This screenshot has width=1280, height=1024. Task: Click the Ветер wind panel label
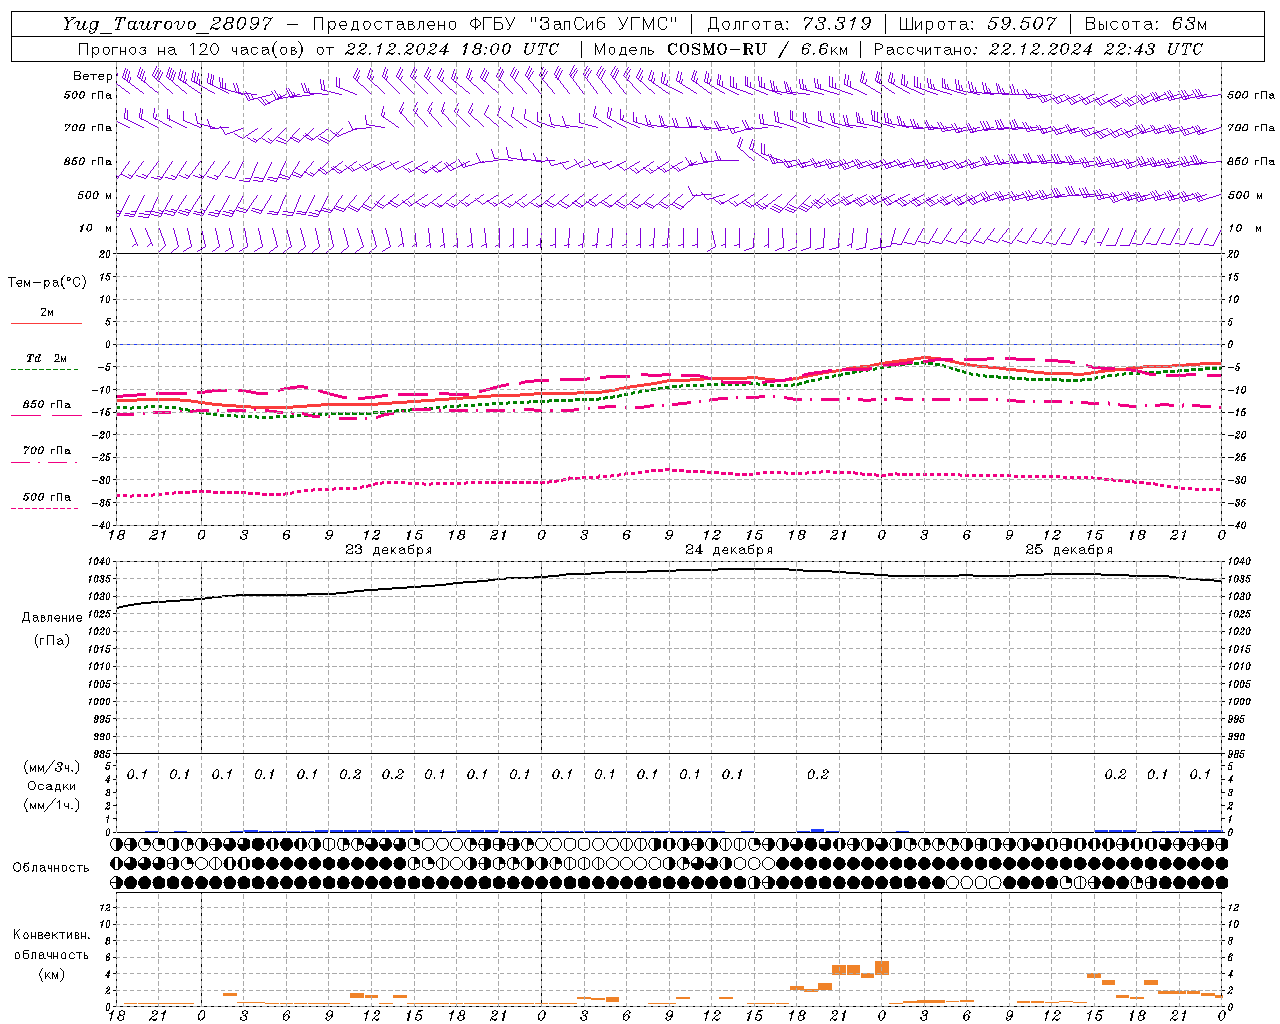pos(92,76)
